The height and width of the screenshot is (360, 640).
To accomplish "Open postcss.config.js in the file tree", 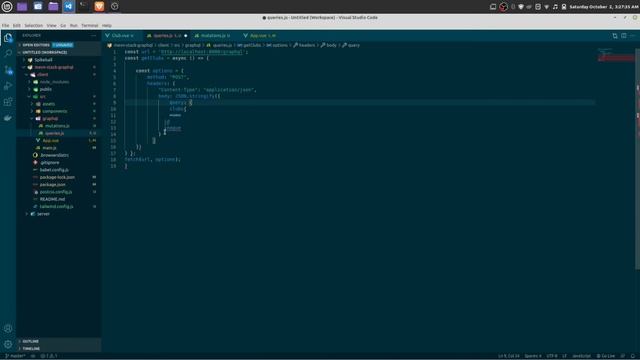I will click(58, 192).
